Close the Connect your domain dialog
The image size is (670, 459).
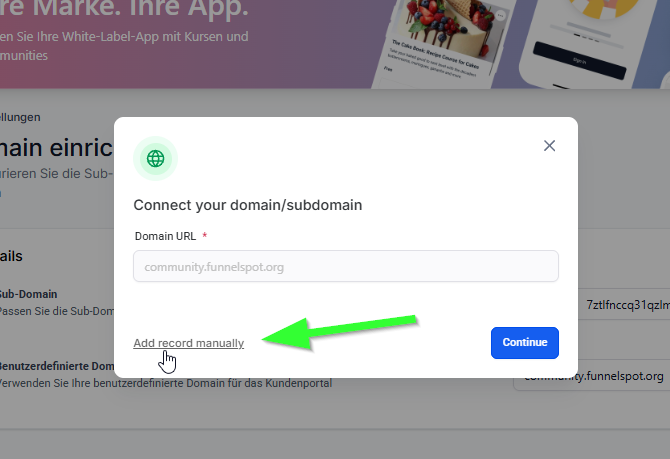click(549, 146)
